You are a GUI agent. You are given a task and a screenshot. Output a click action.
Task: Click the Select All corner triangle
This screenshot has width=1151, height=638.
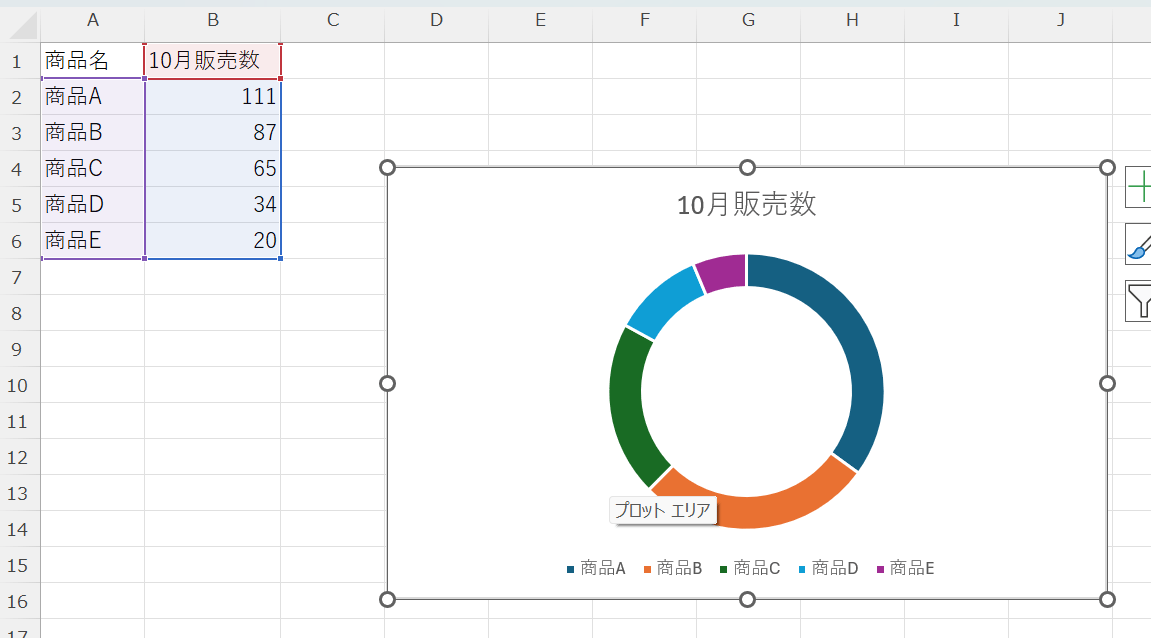20,21
